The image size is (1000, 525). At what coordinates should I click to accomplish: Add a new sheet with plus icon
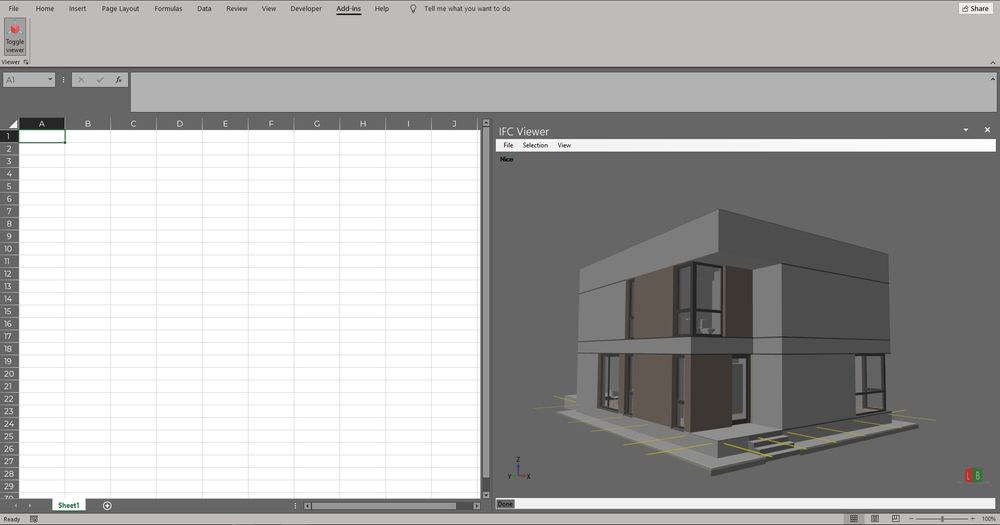107,505
